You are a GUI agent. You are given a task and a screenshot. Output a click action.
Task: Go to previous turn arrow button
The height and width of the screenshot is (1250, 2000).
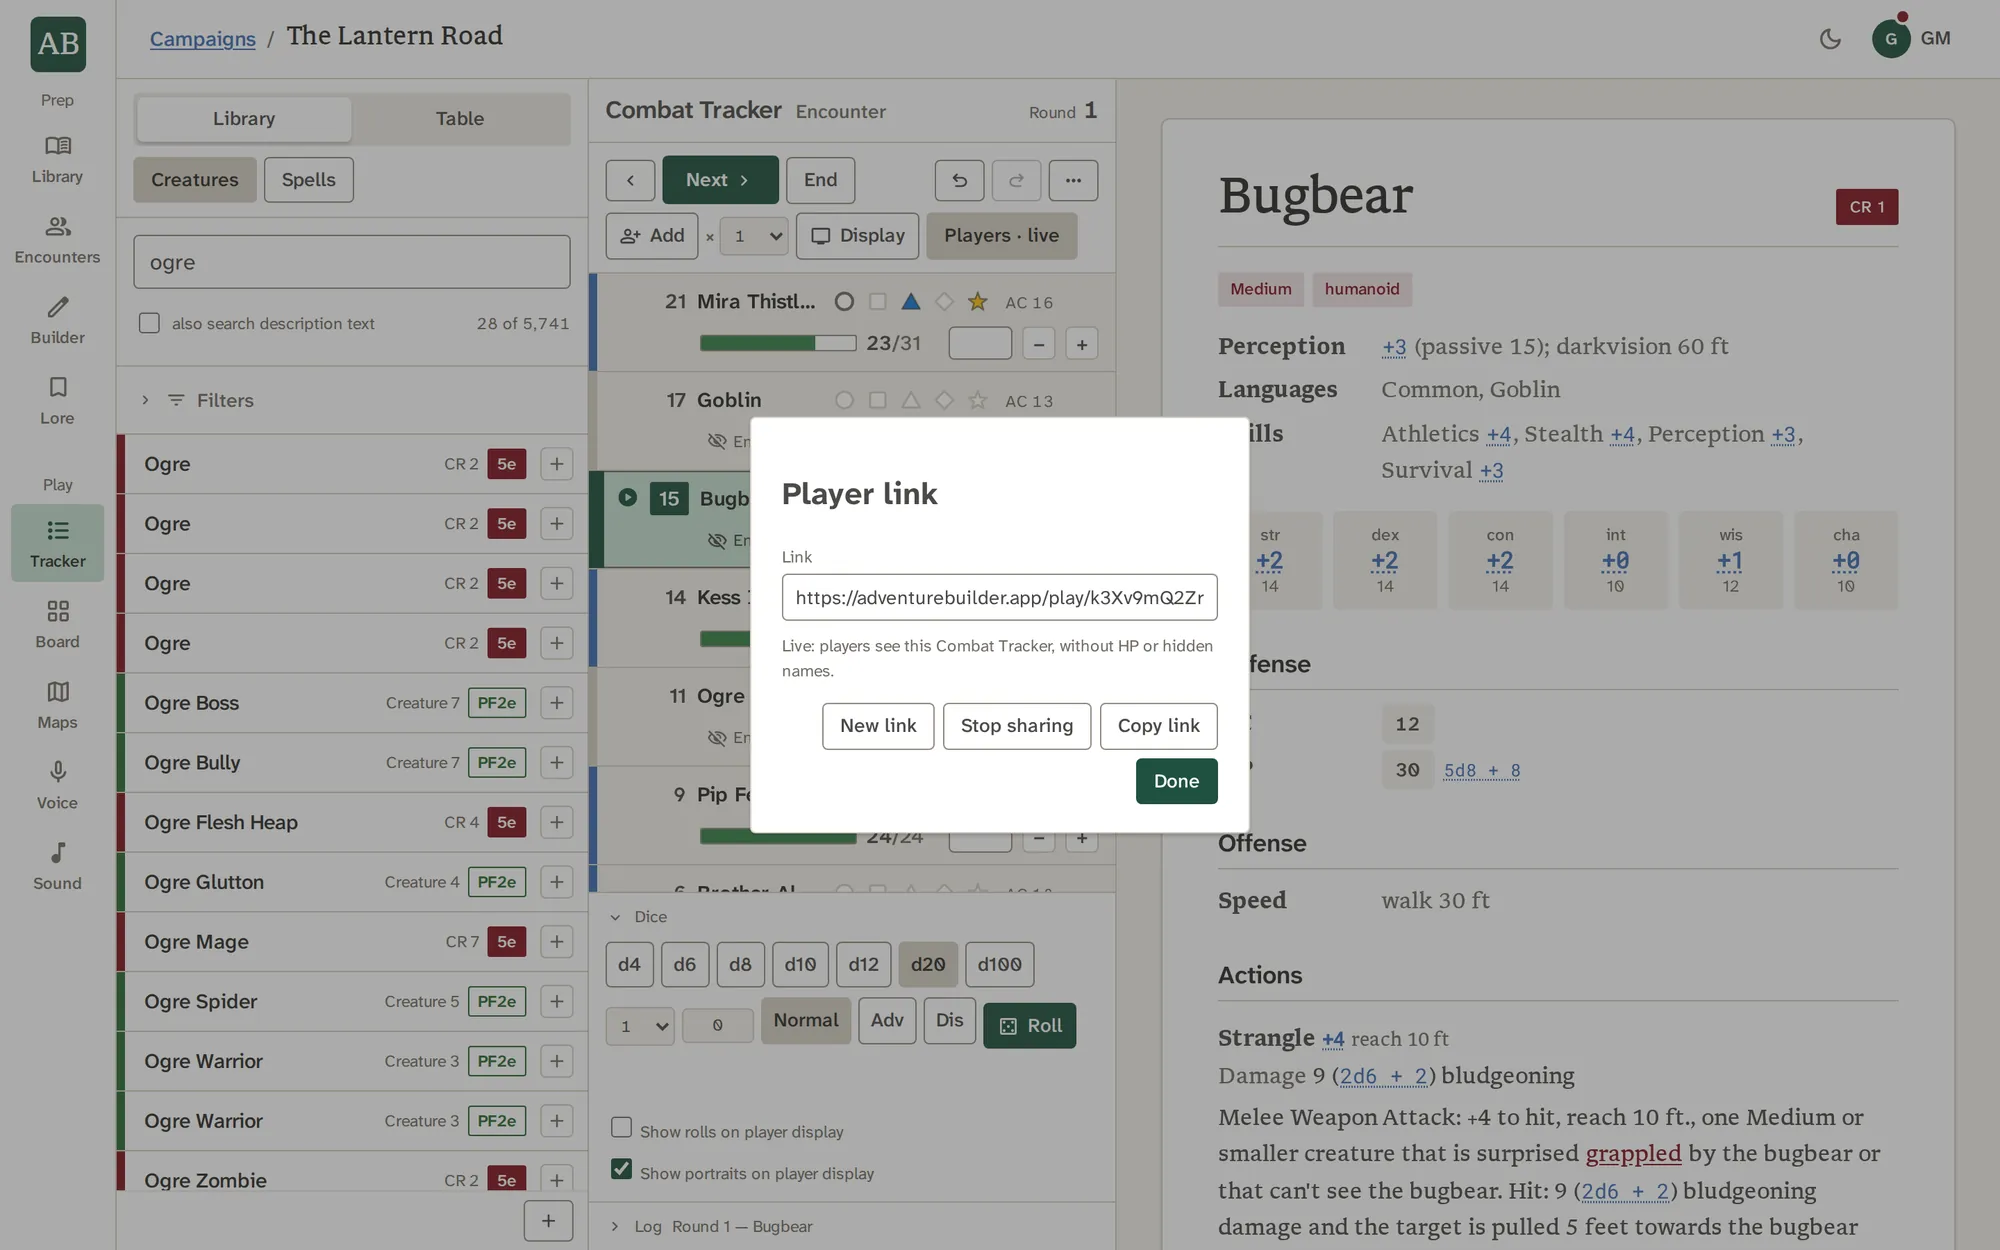(x=630, y=180)
